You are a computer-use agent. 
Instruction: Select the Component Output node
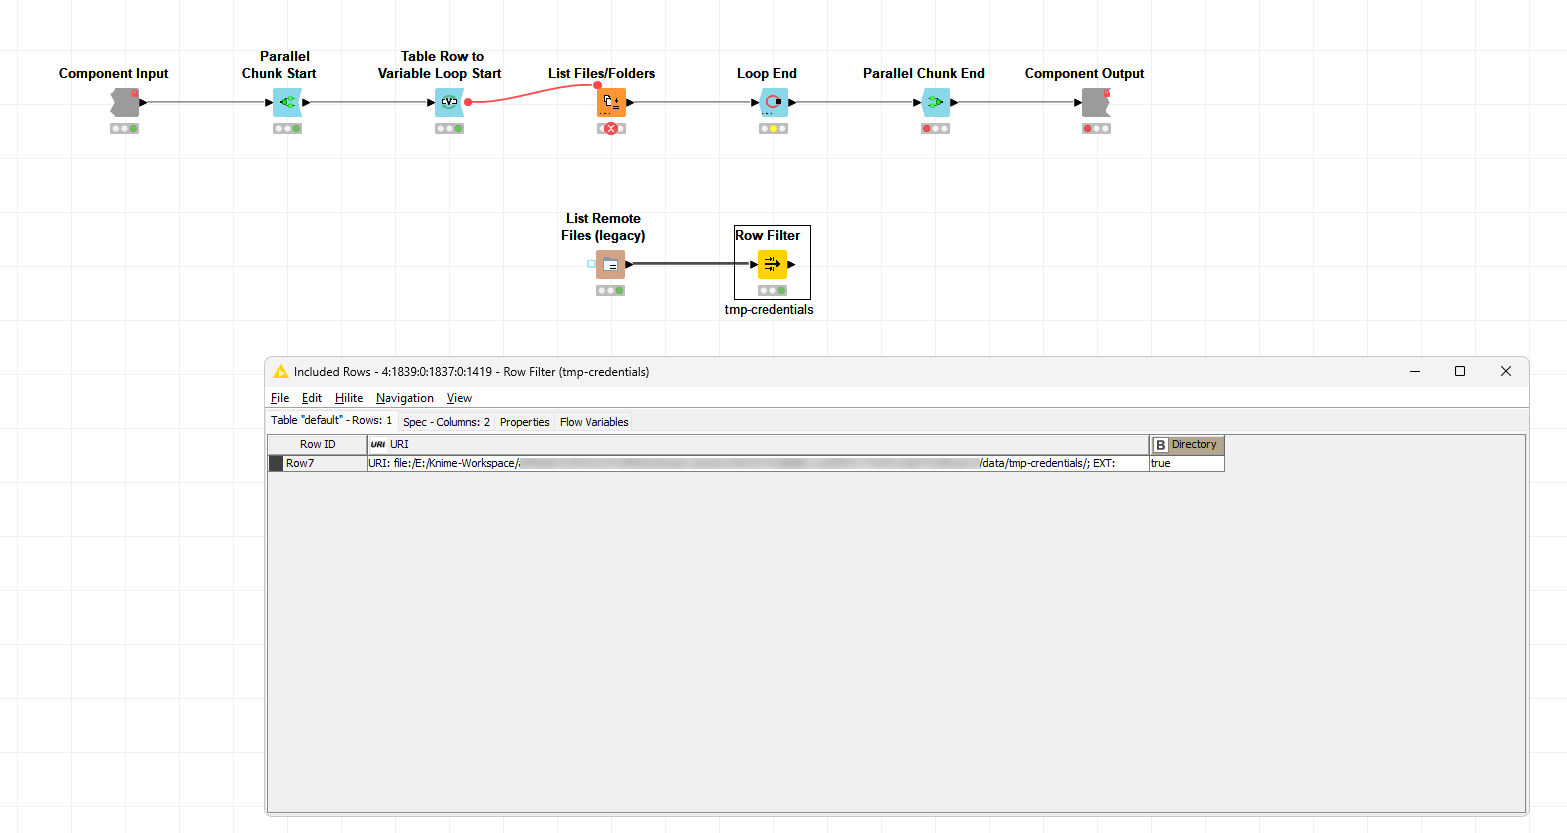tap(1096, 102)
